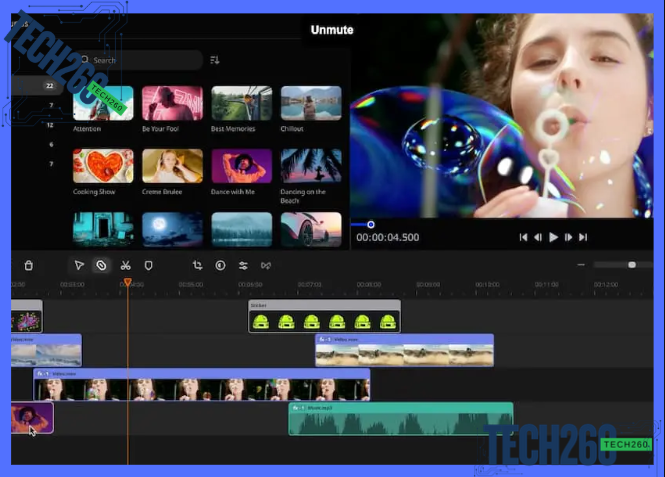This screenshot has height=477, width=665.
Task: Click the shield marker icon in toolbar
Action: point(149,265)
